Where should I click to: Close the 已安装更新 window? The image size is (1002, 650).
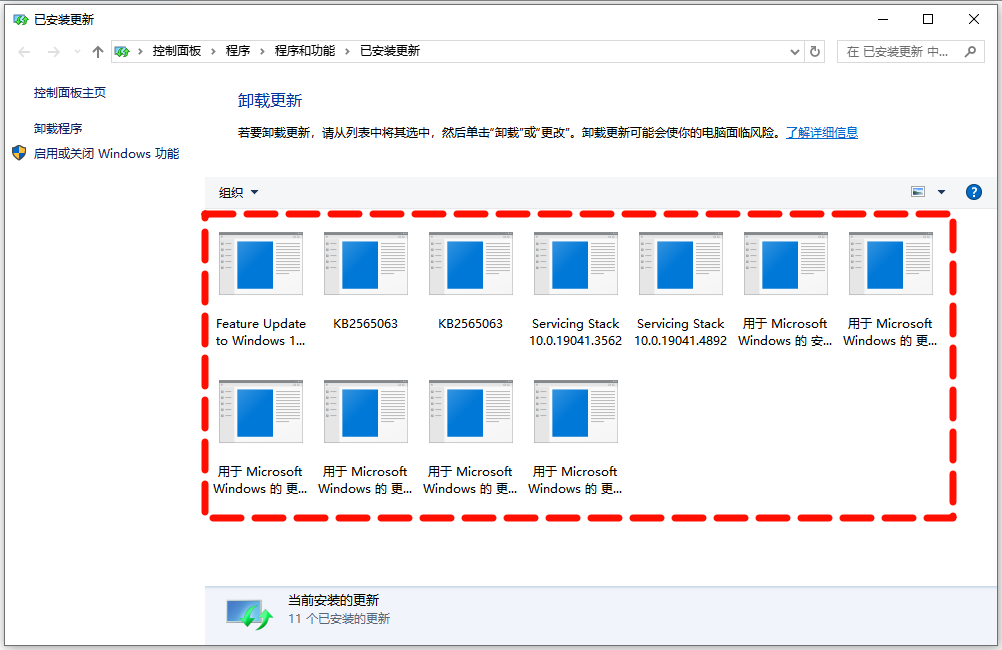(x=973, y=19)
